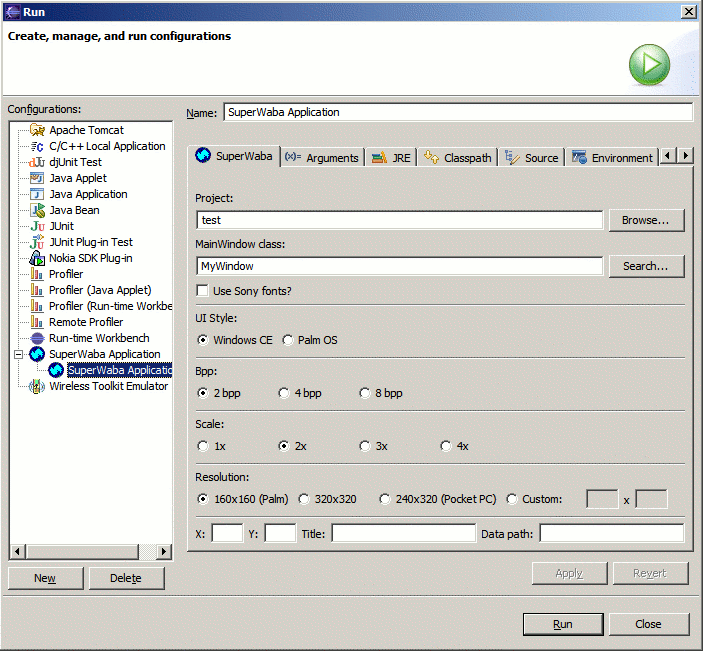This screenshot has width=703, height=651.
Task: Click the Wireless Toolkit Emulator icon
Action: pos(37,386)
